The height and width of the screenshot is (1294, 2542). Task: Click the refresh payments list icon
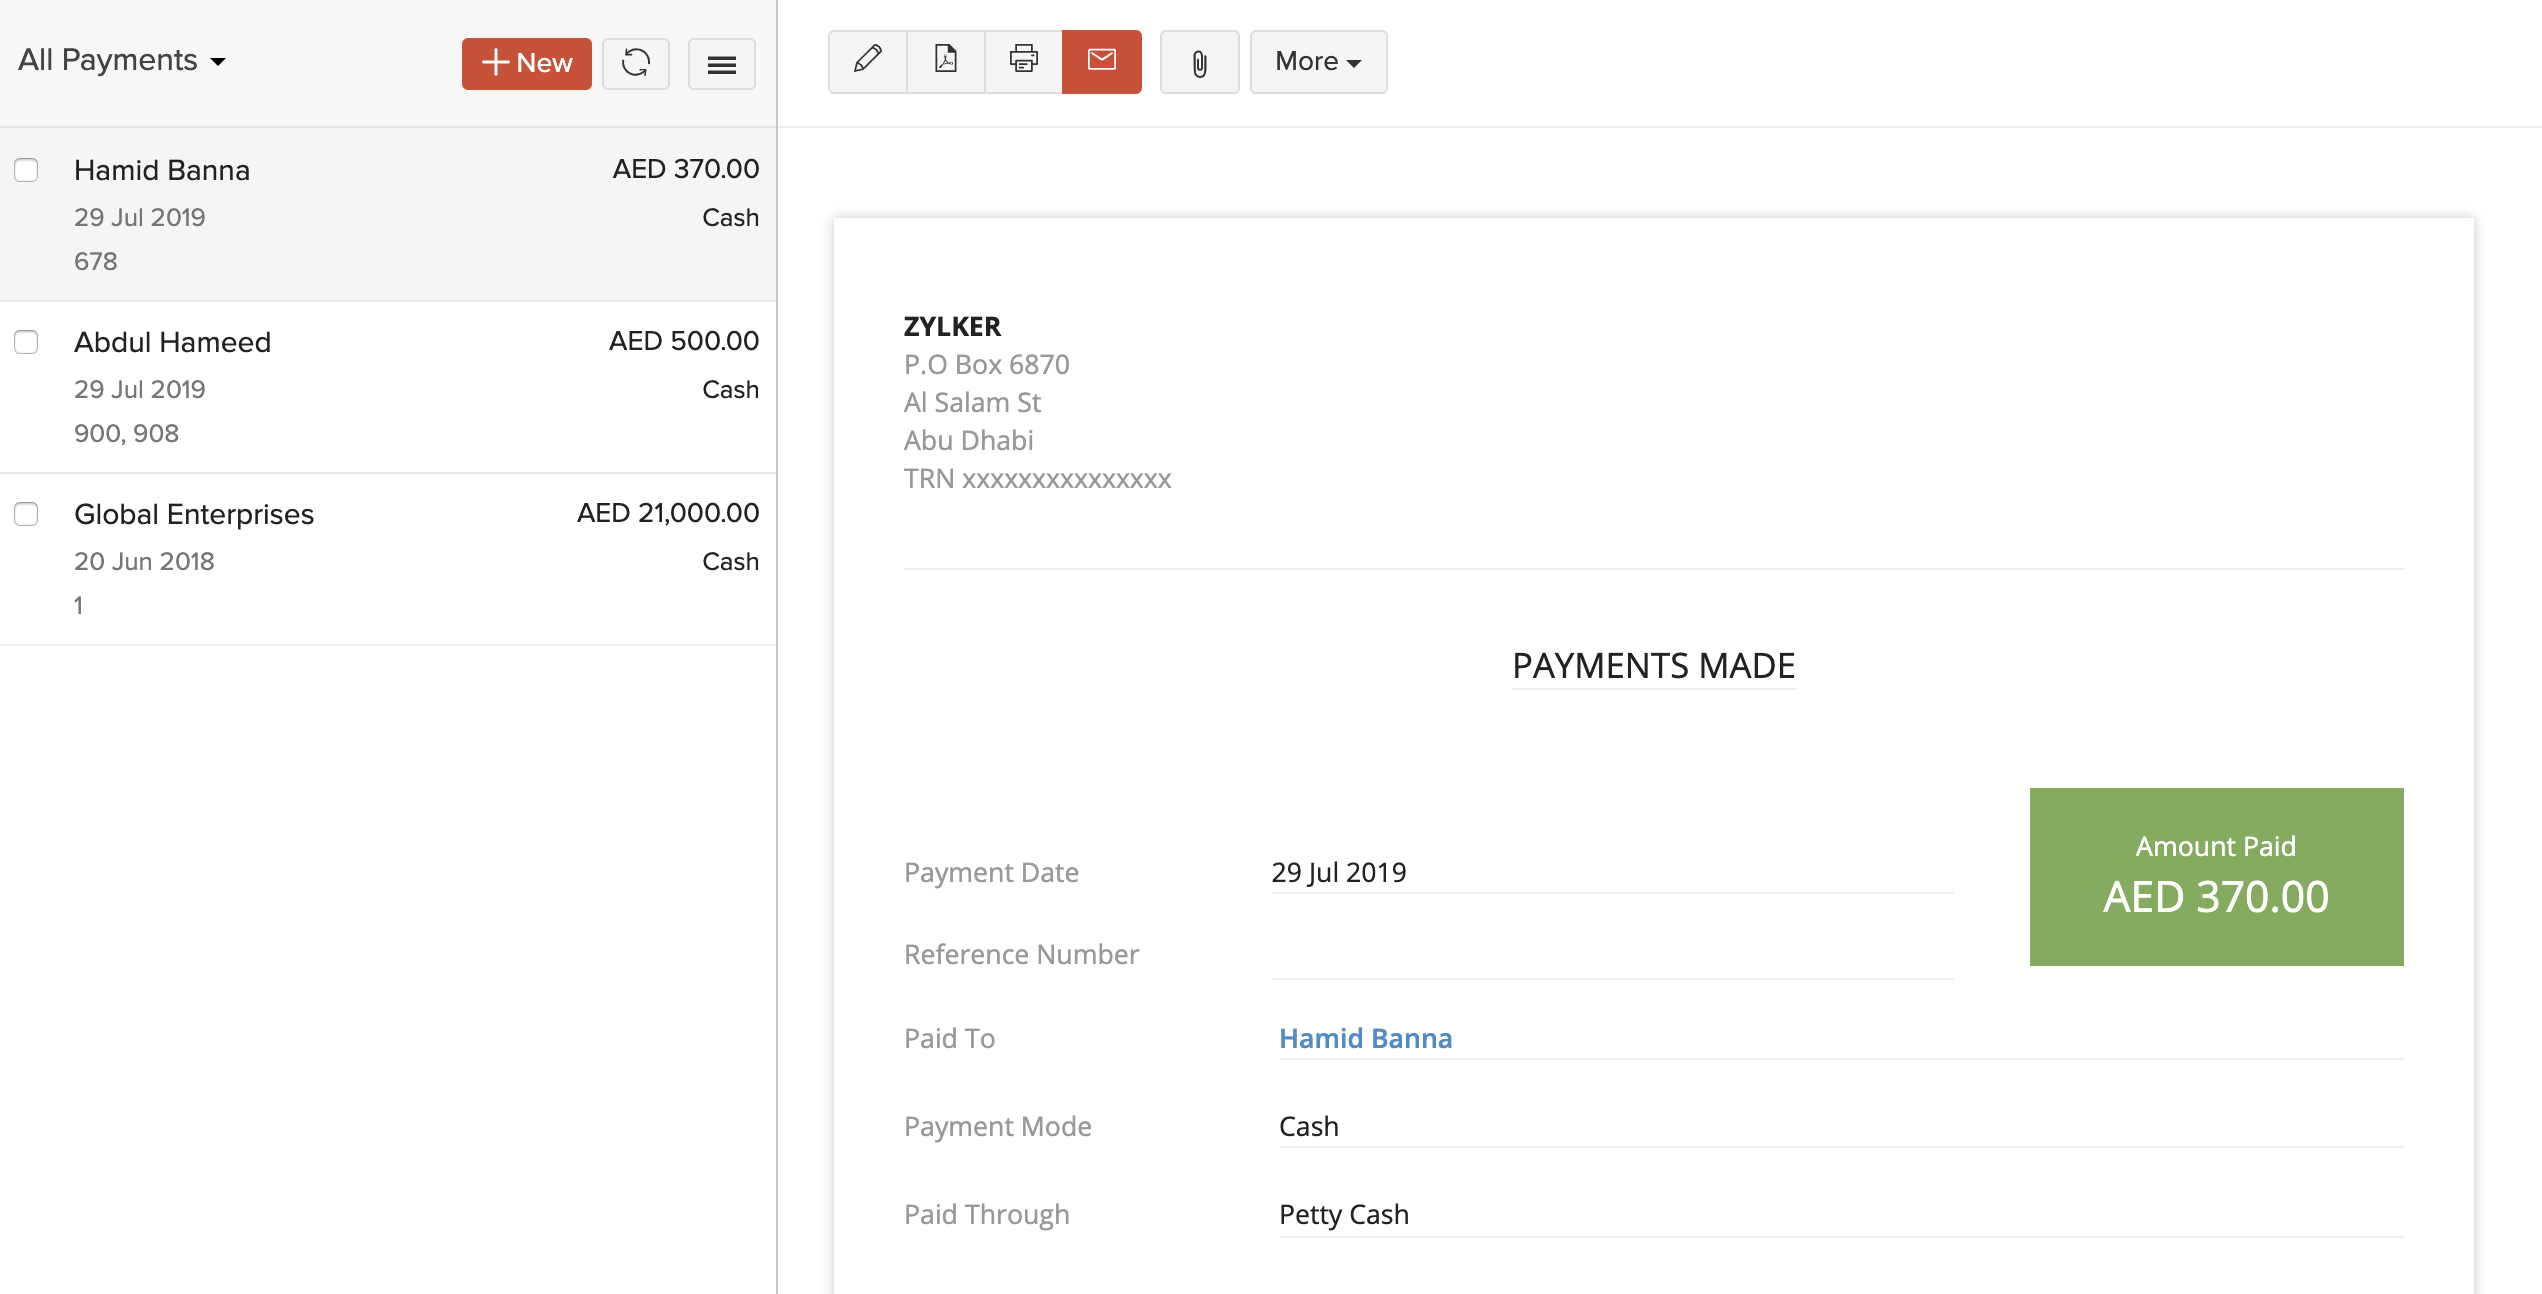635,63
